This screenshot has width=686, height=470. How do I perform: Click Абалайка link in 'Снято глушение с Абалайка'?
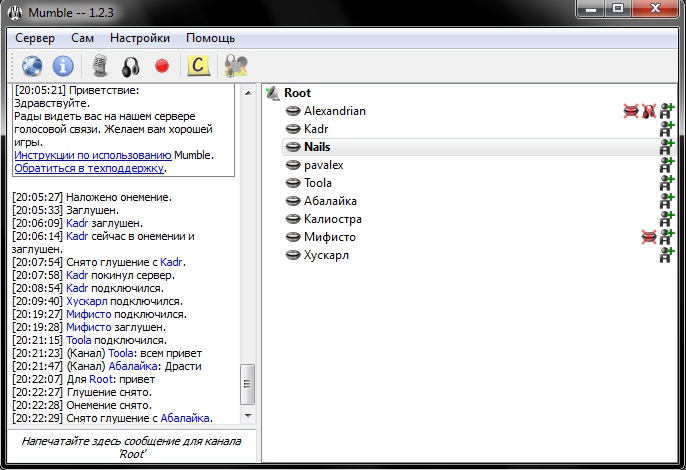click(185, 418)
